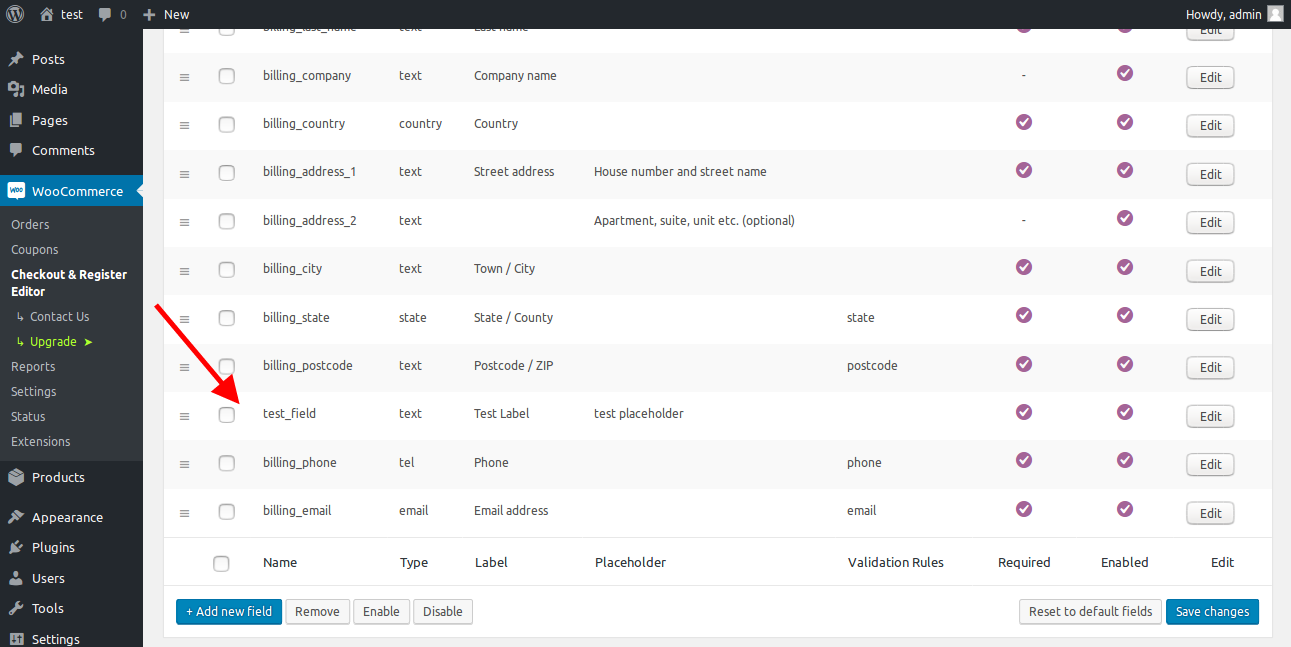Click the Disable bulk button

443,611
